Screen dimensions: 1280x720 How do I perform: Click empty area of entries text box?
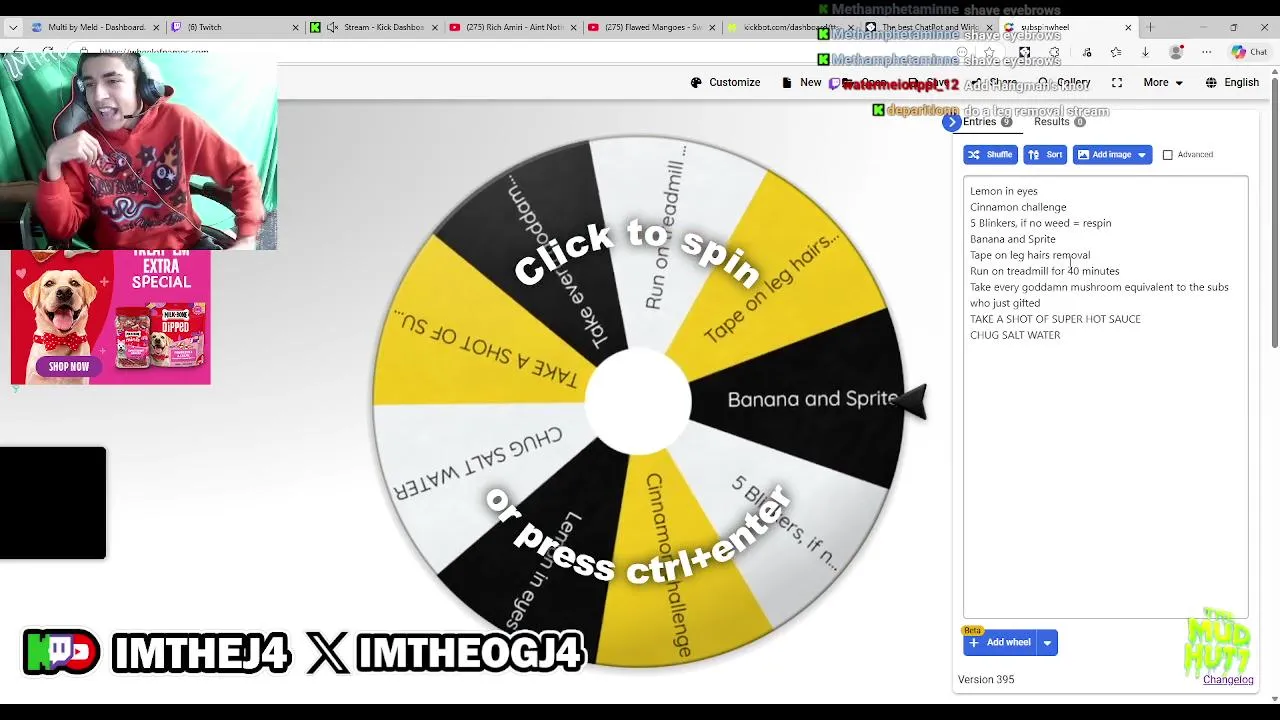click(x=1105, y=480)
